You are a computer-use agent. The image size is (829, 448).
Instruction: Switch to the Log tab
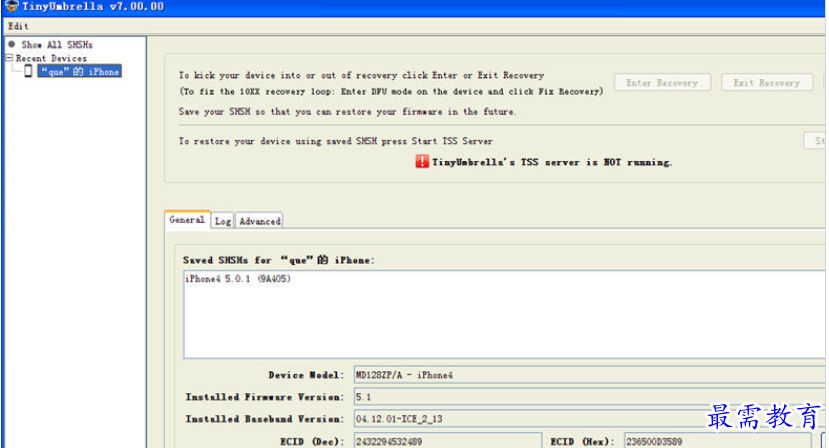tap(223, 221)
